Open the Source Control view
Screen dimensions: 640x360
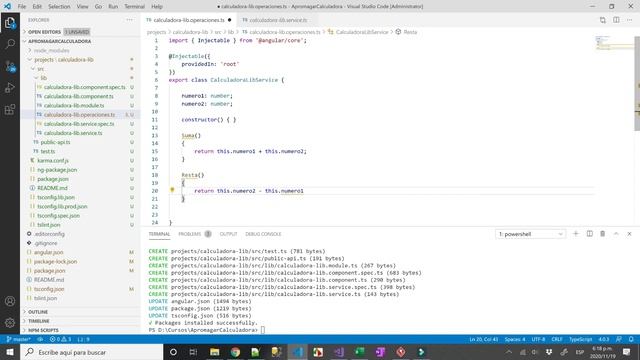[10, 66]
